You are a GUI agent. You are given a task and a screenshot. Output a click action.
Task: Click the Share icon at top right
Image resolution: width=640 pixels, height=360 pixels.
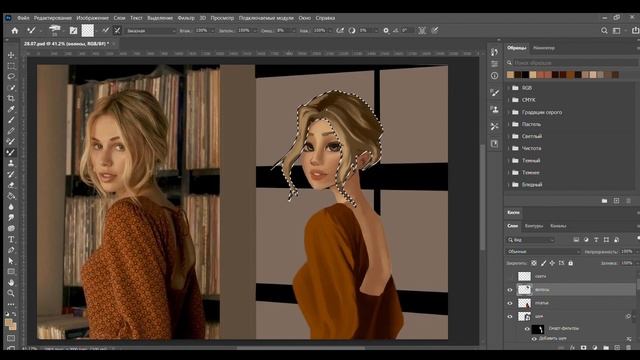tap(635, 31)
